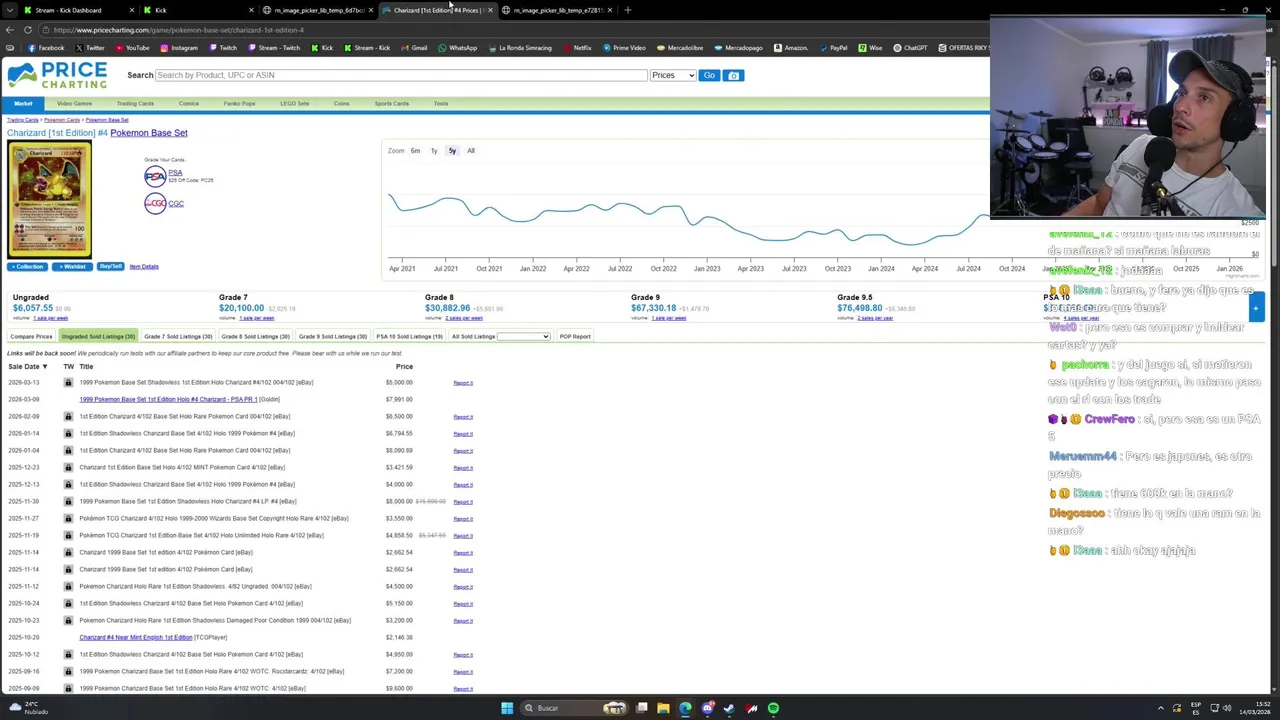Open the WhatsApp bookmark
Screen dimensions: 1280x720
[x=458, y=48]
